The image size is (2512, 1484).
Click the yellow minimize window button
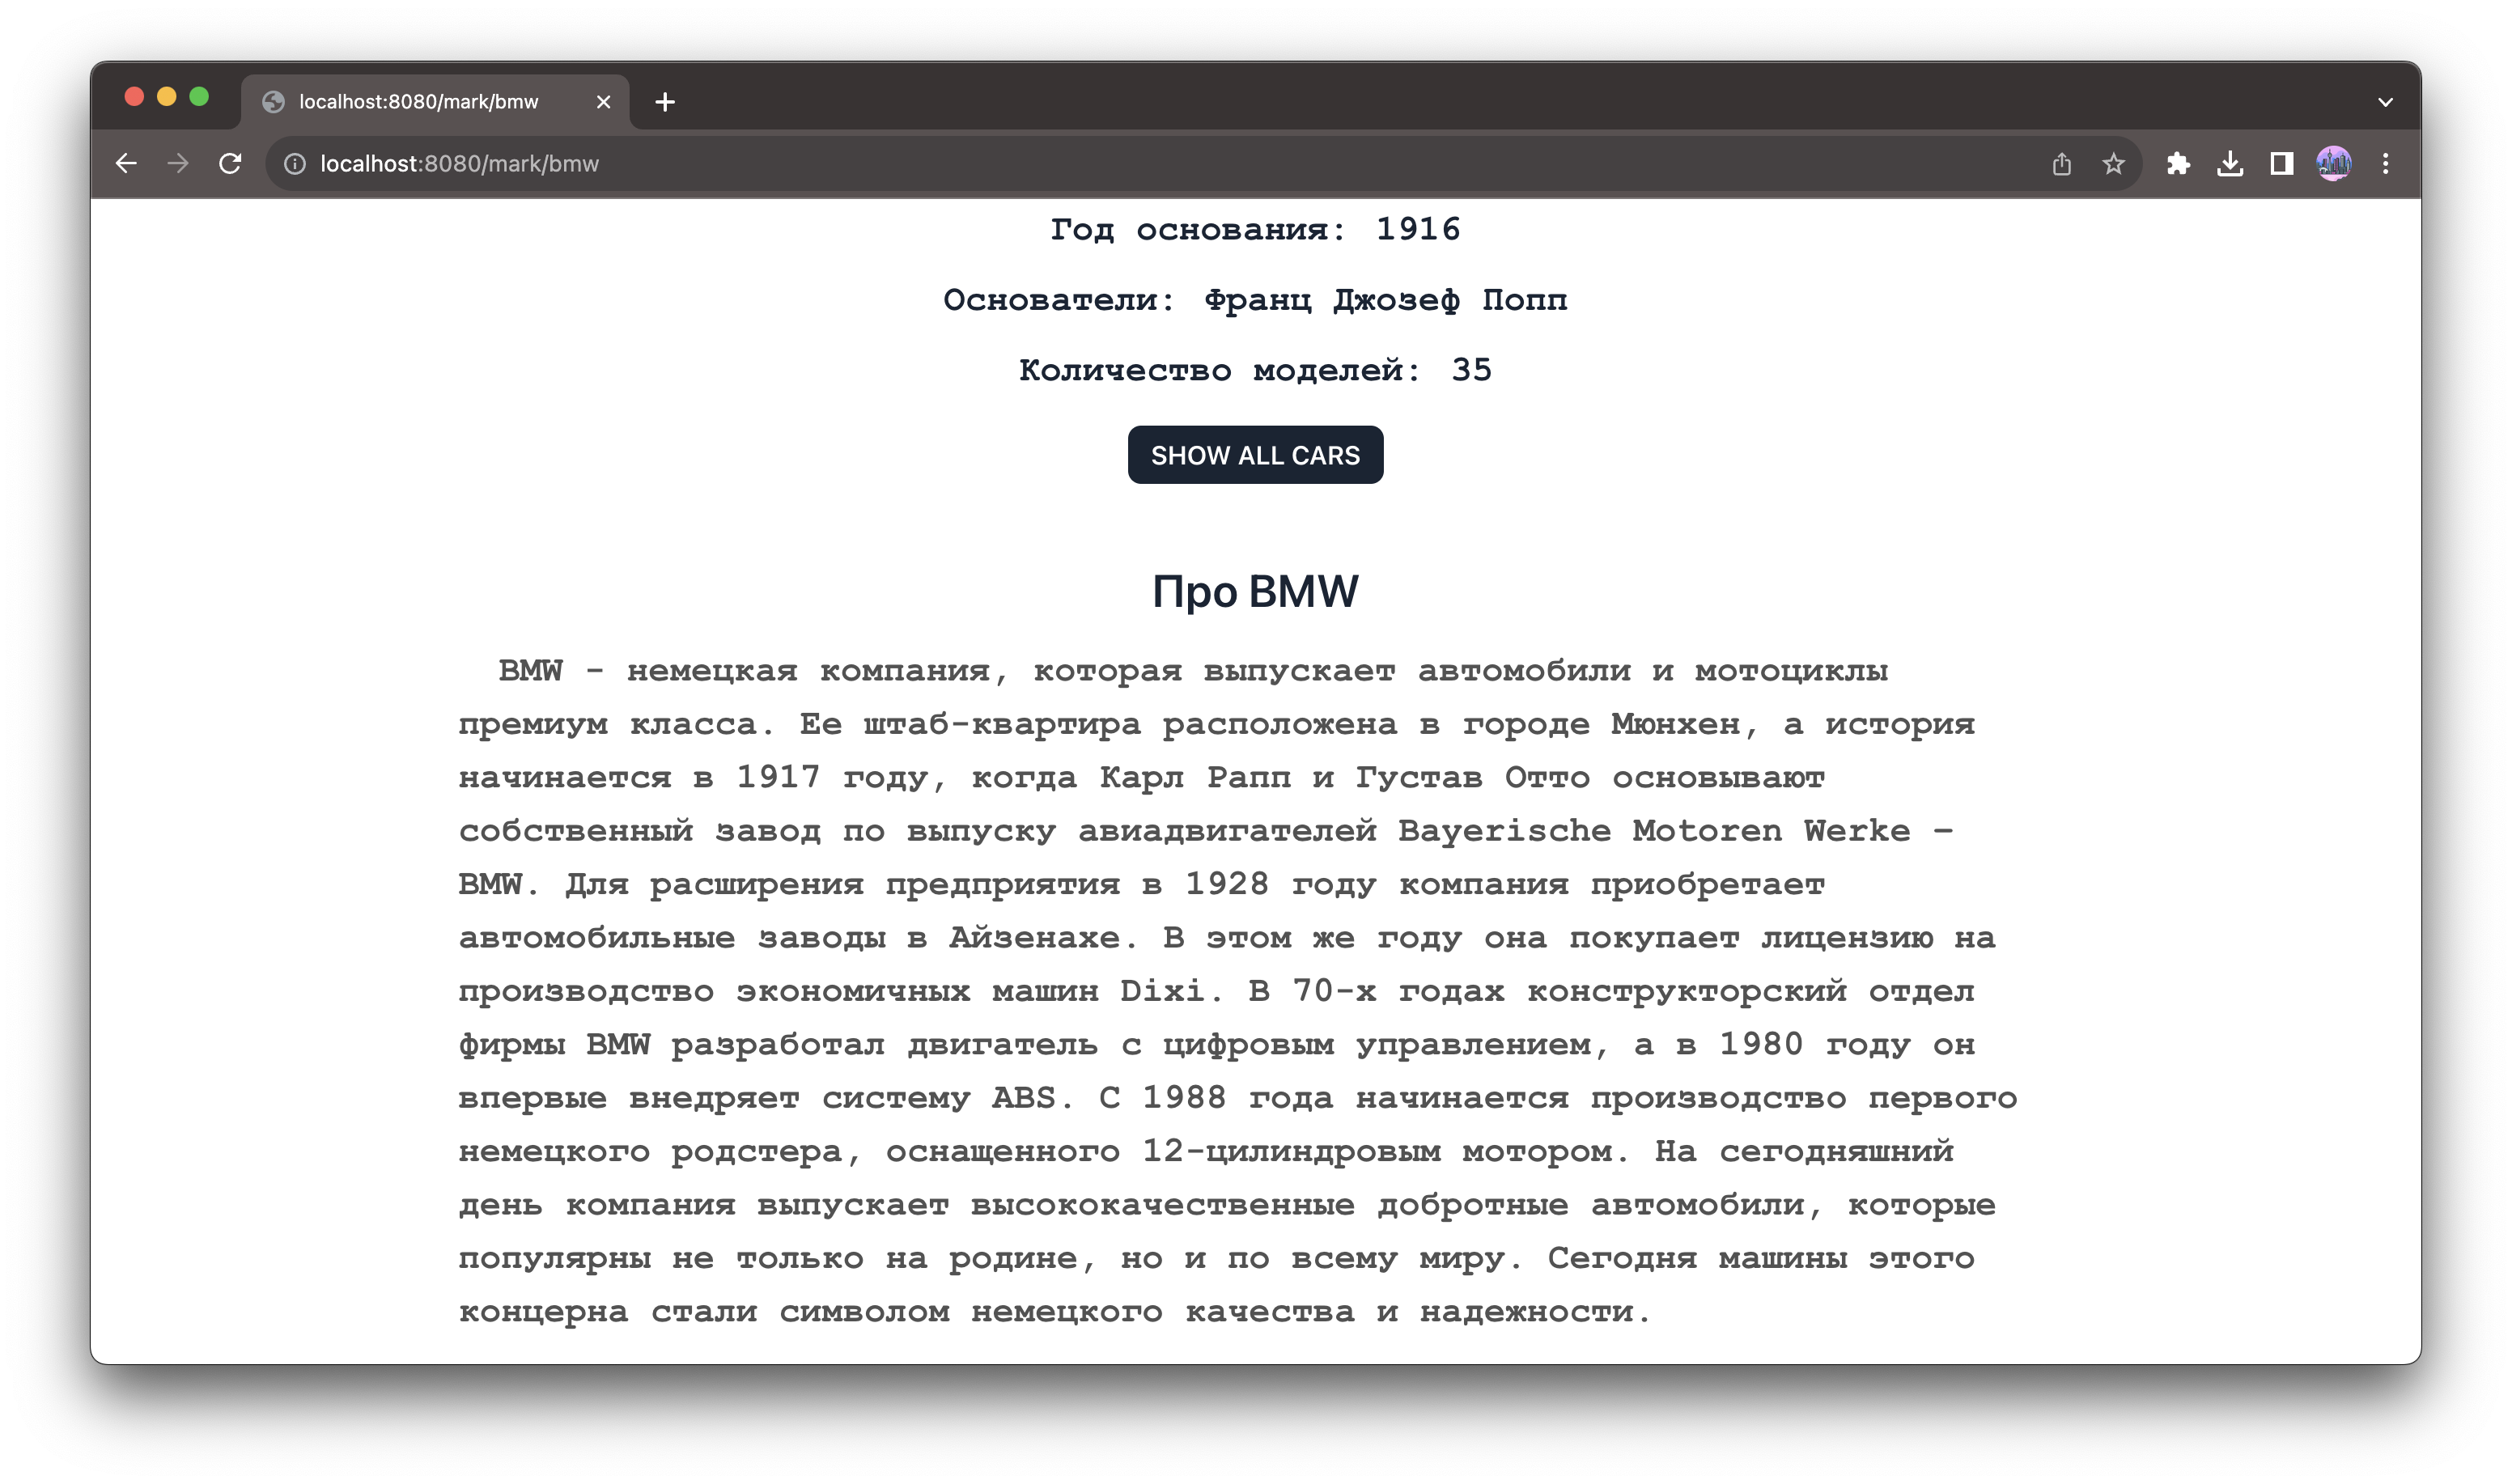[x=167, y=96]
